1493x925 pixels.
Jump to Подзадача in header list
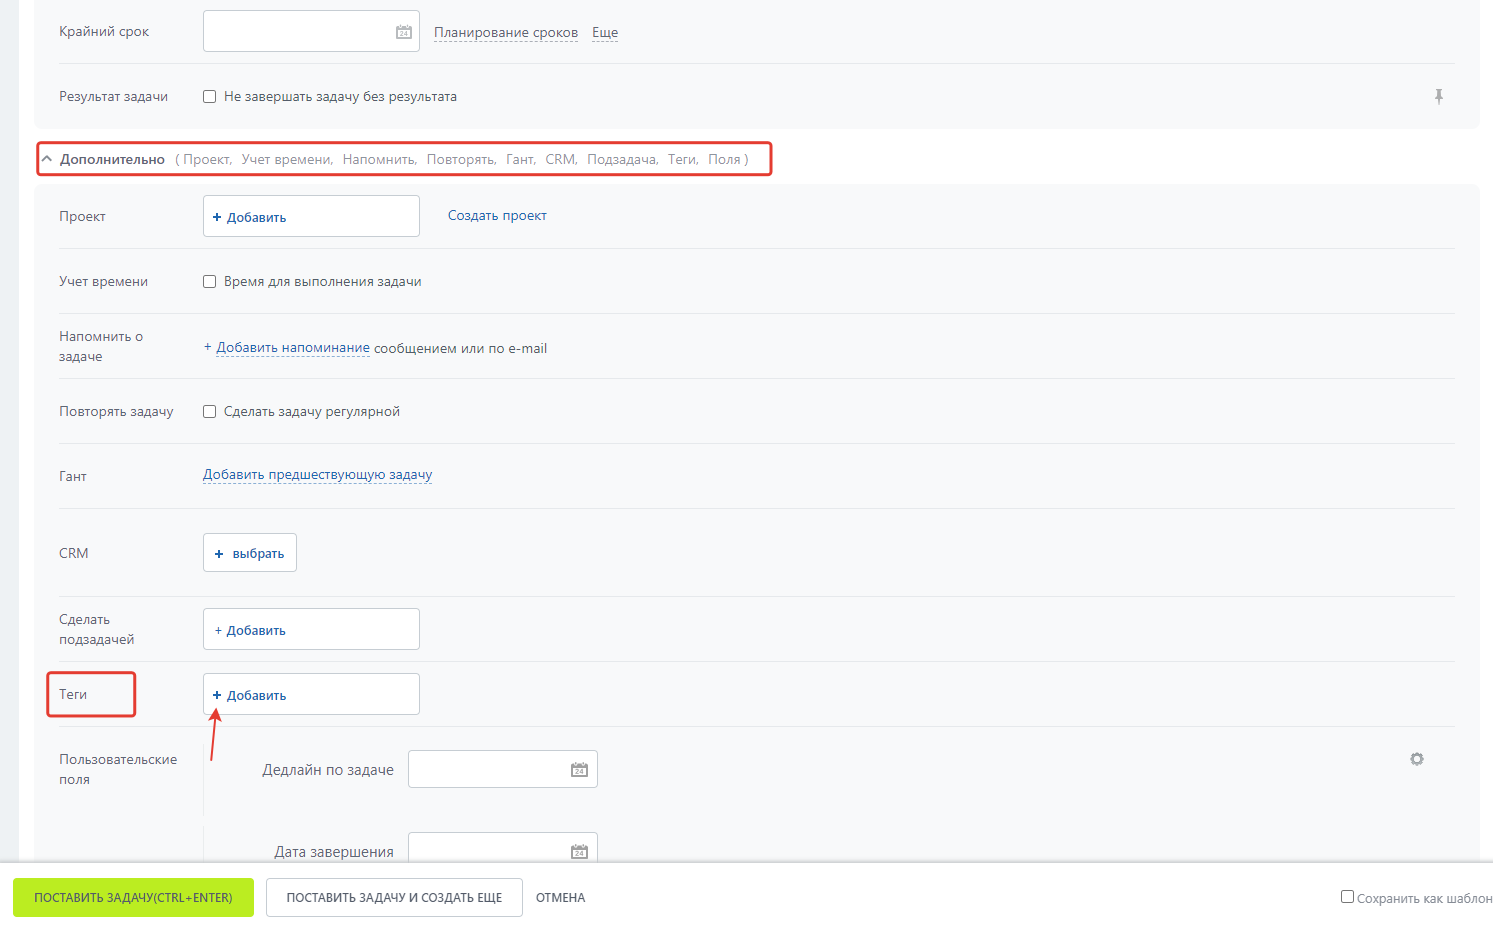click(x=622, y=159)
